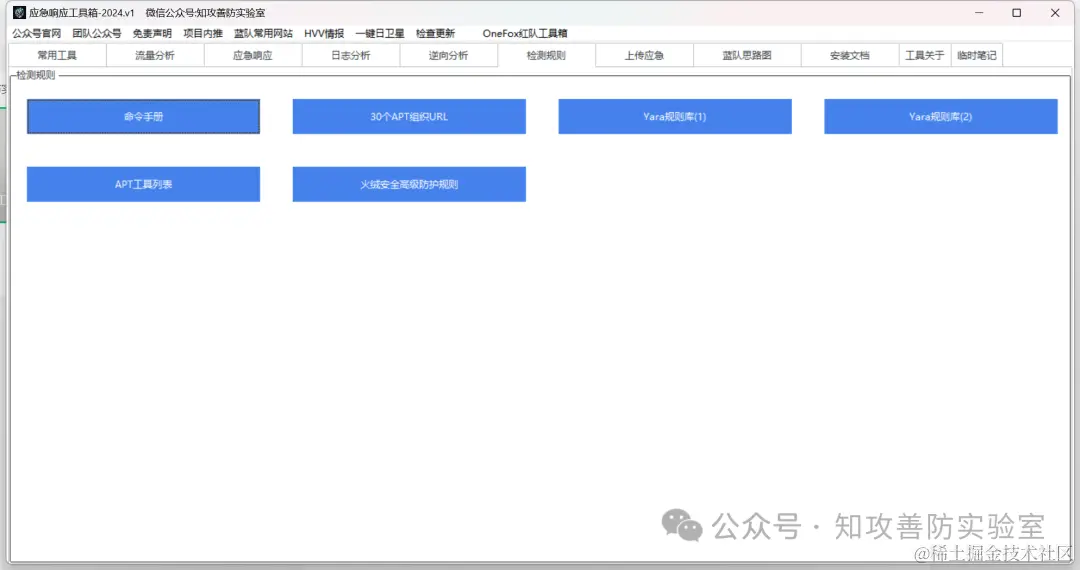
Task: Open 火绒安全高级防护规则 button
Action: (409, 184)
